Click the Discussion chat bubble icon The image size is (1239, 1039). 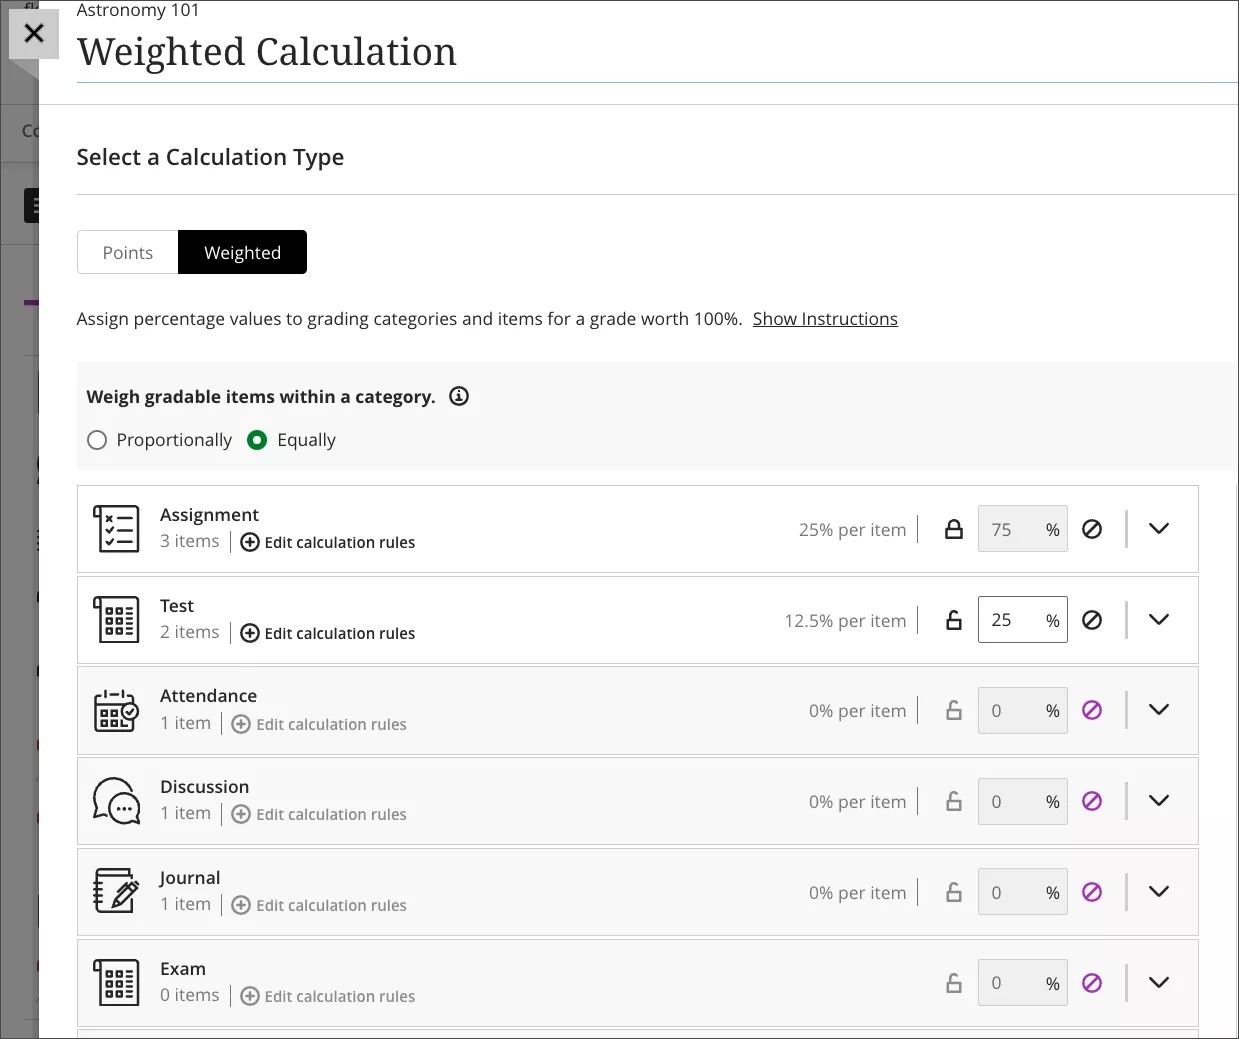click(x=116, y=801)
